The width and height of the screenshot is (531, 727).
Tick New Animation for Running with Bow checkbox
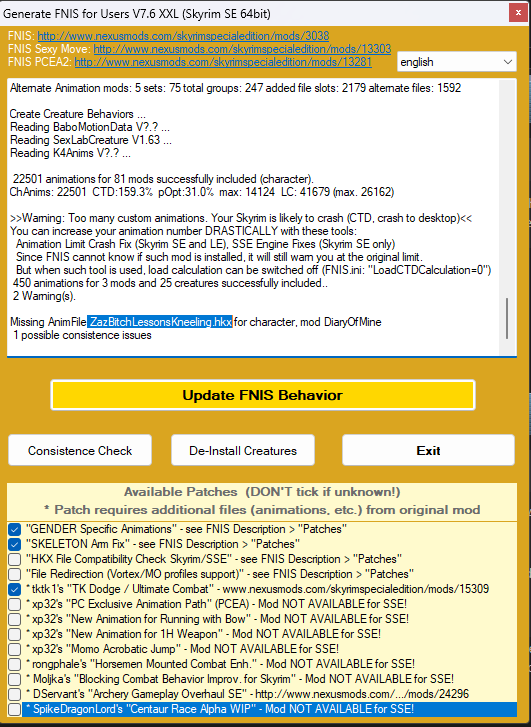pos(14,619)
